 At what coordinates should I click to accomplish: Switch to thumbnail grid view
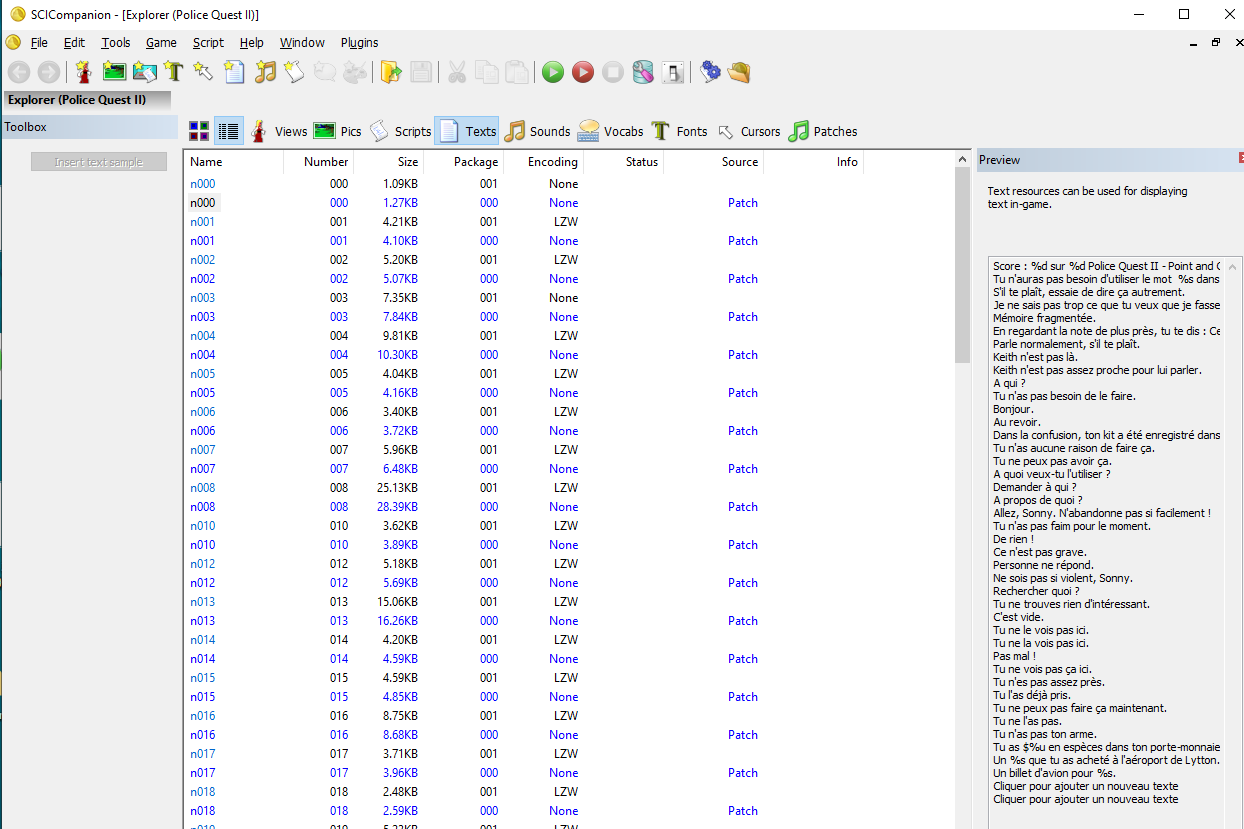coord(199,131)
